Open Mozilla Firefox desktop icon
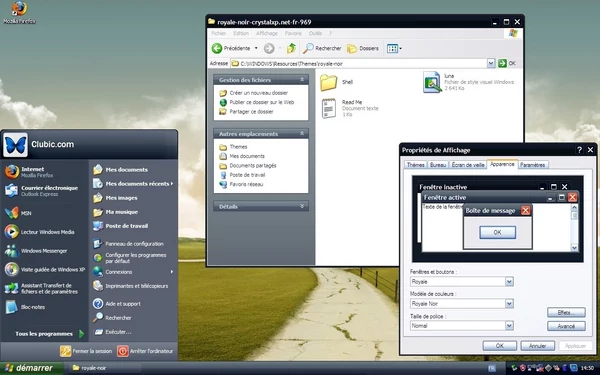The height and width of the screenshot is (375, 600). coord(19,12)
